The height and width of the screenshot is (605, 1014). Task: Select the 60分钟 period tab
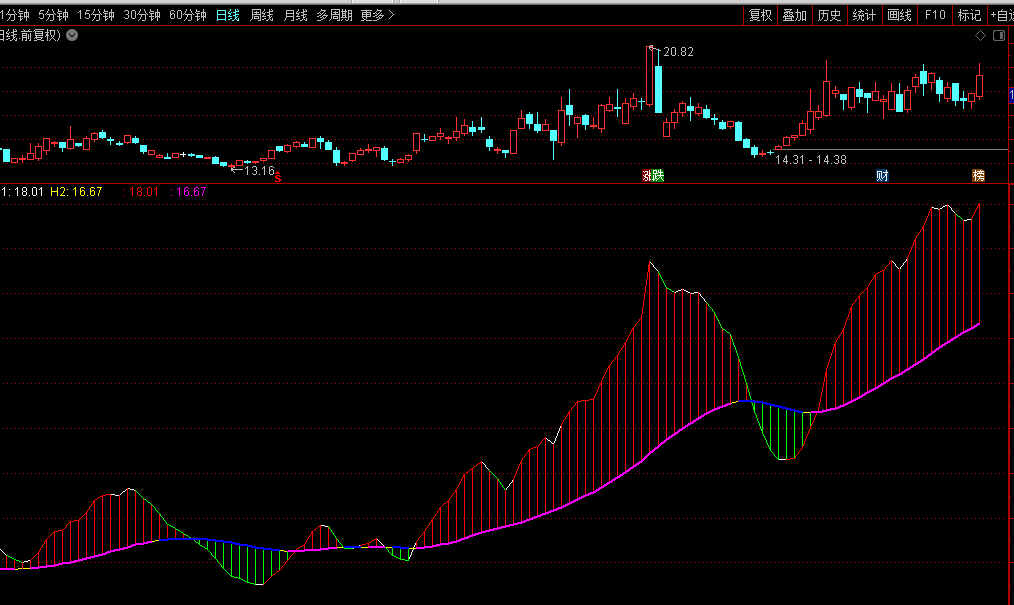(x=188, y=15)
